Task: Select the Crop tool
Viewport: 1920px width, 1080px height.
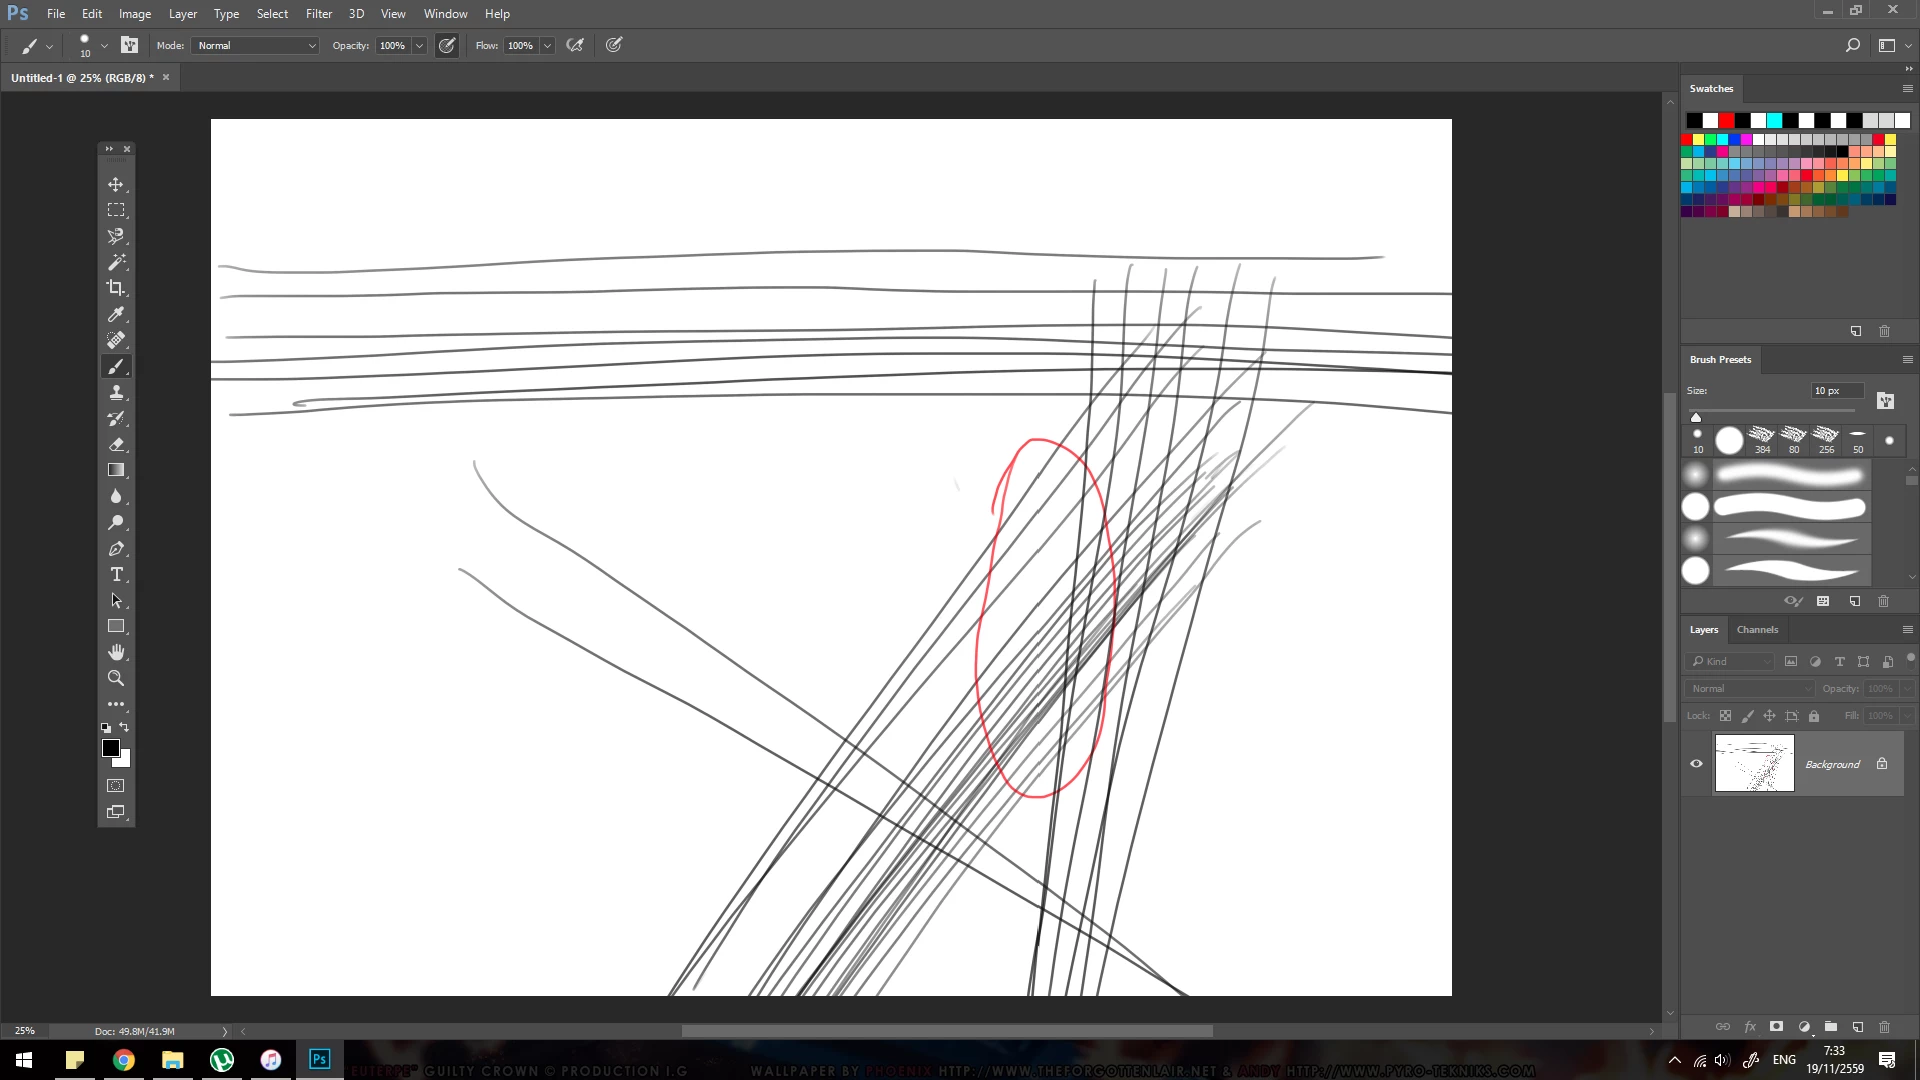Action: tap(116, 288)
